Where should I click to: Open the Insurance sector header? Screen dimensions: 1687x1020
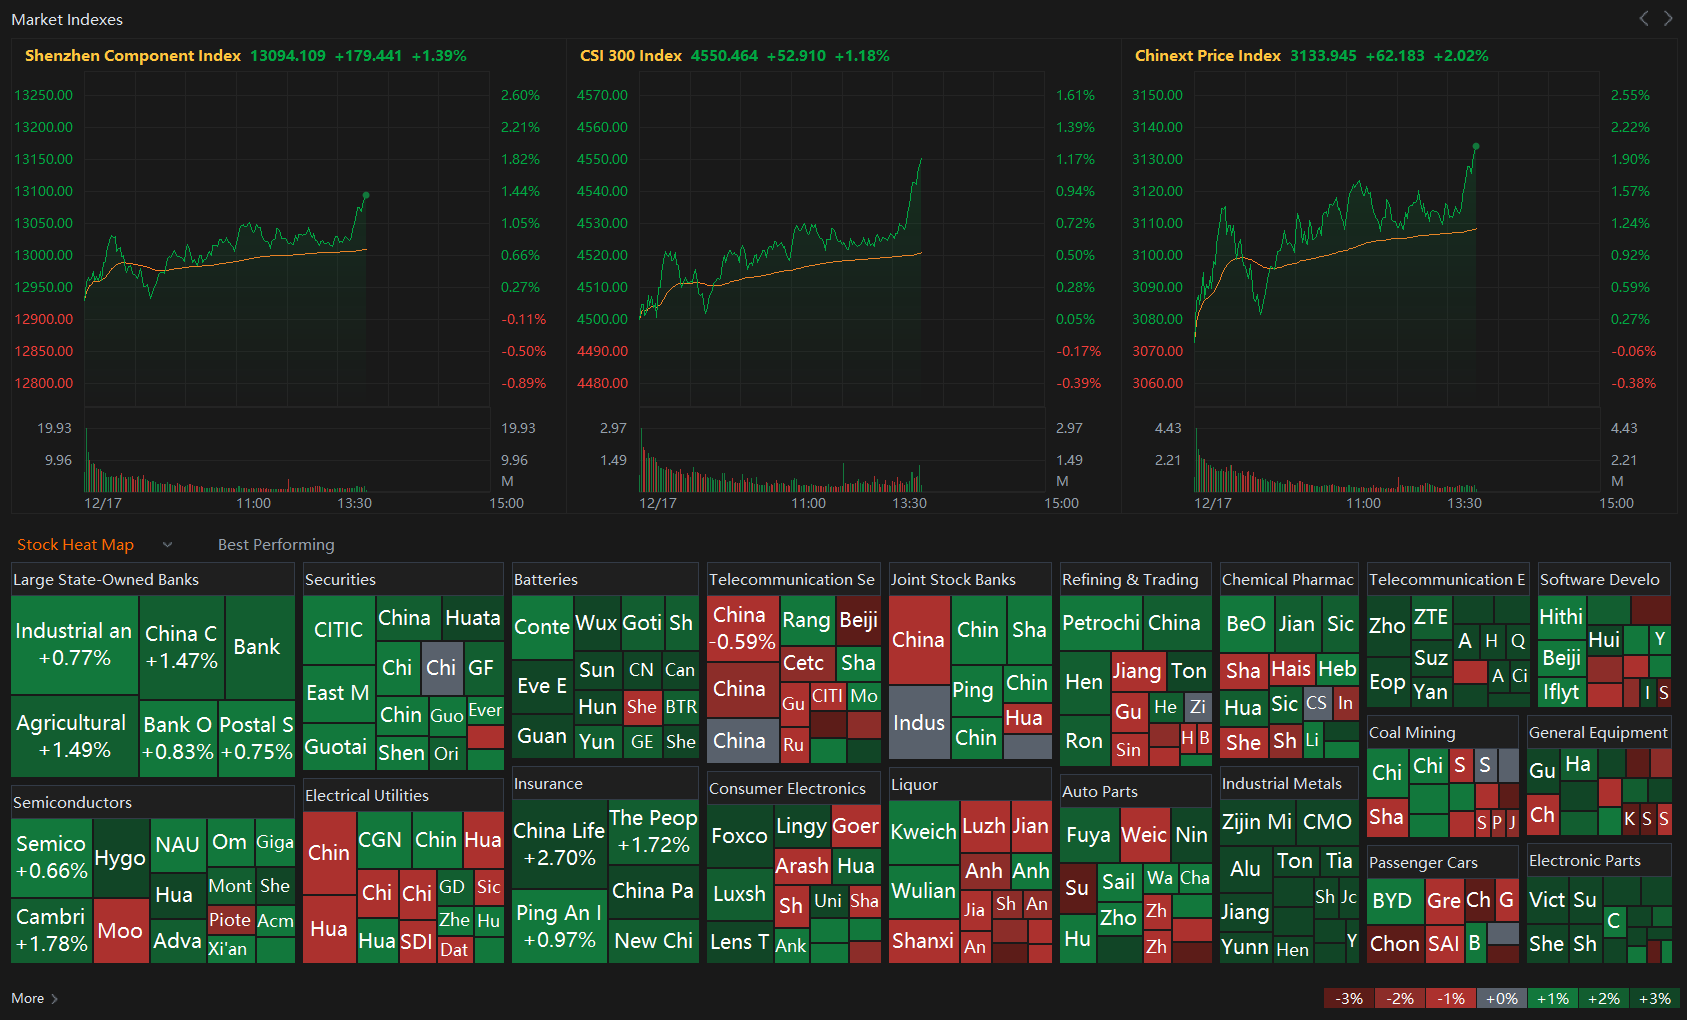click(605, 783)
